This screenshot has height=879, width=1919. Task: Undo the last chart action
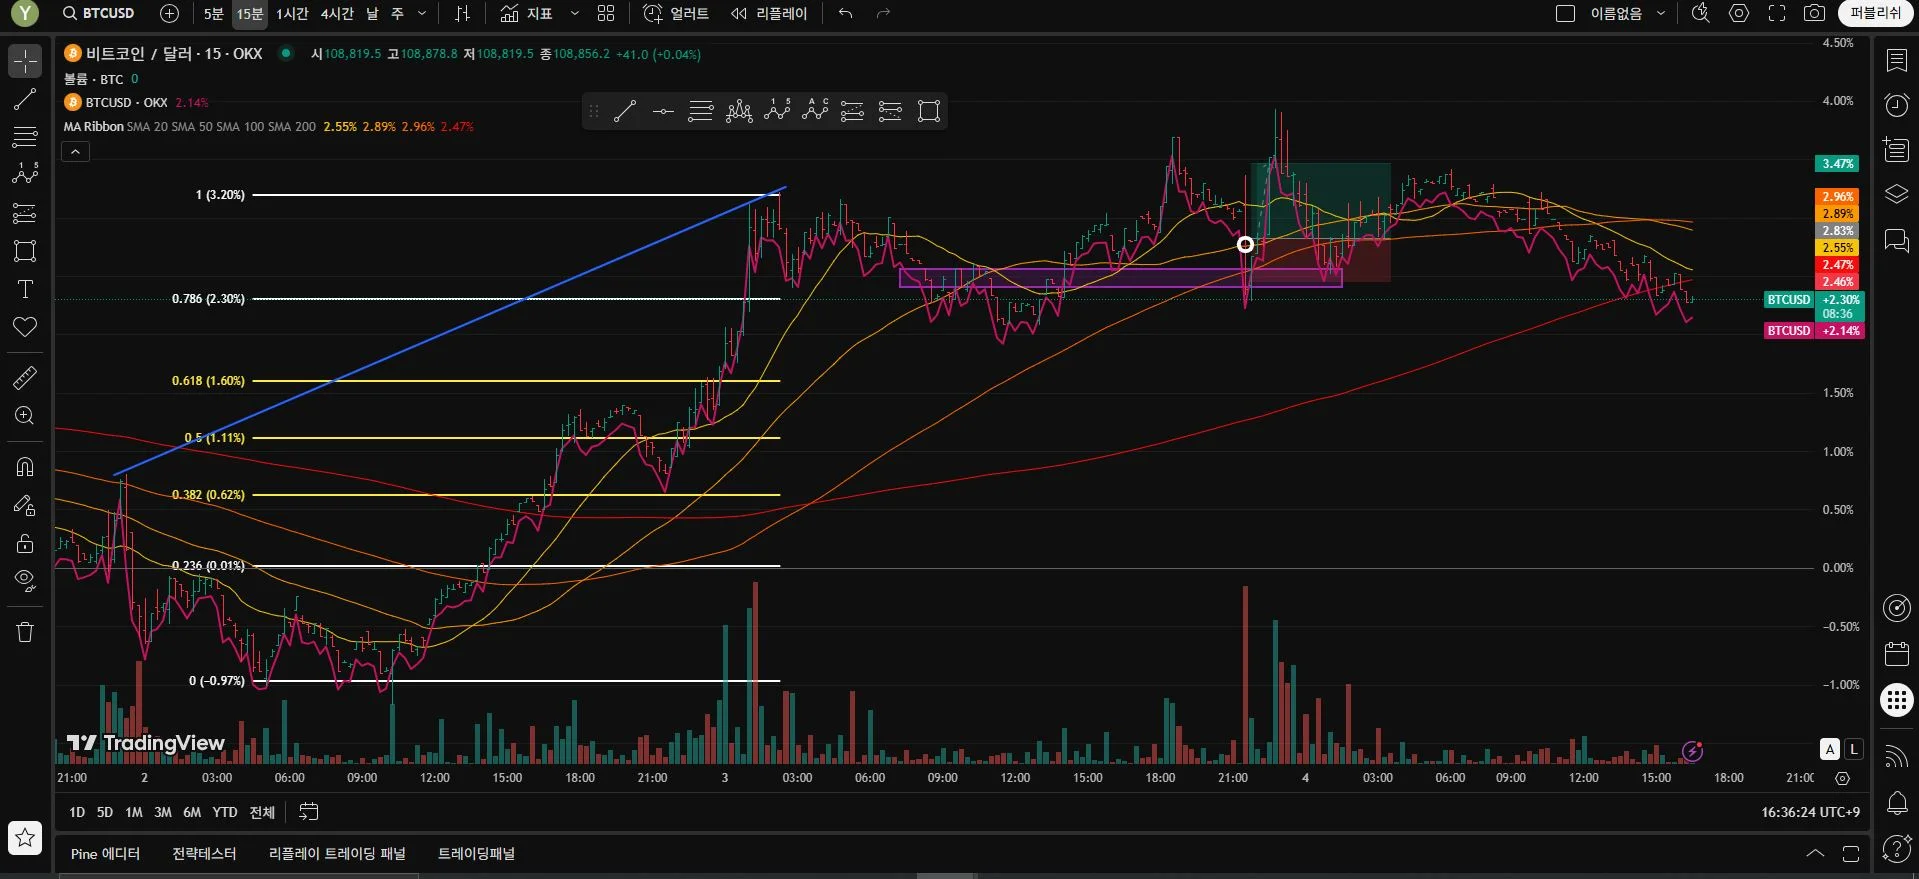(x=846, y=13)
